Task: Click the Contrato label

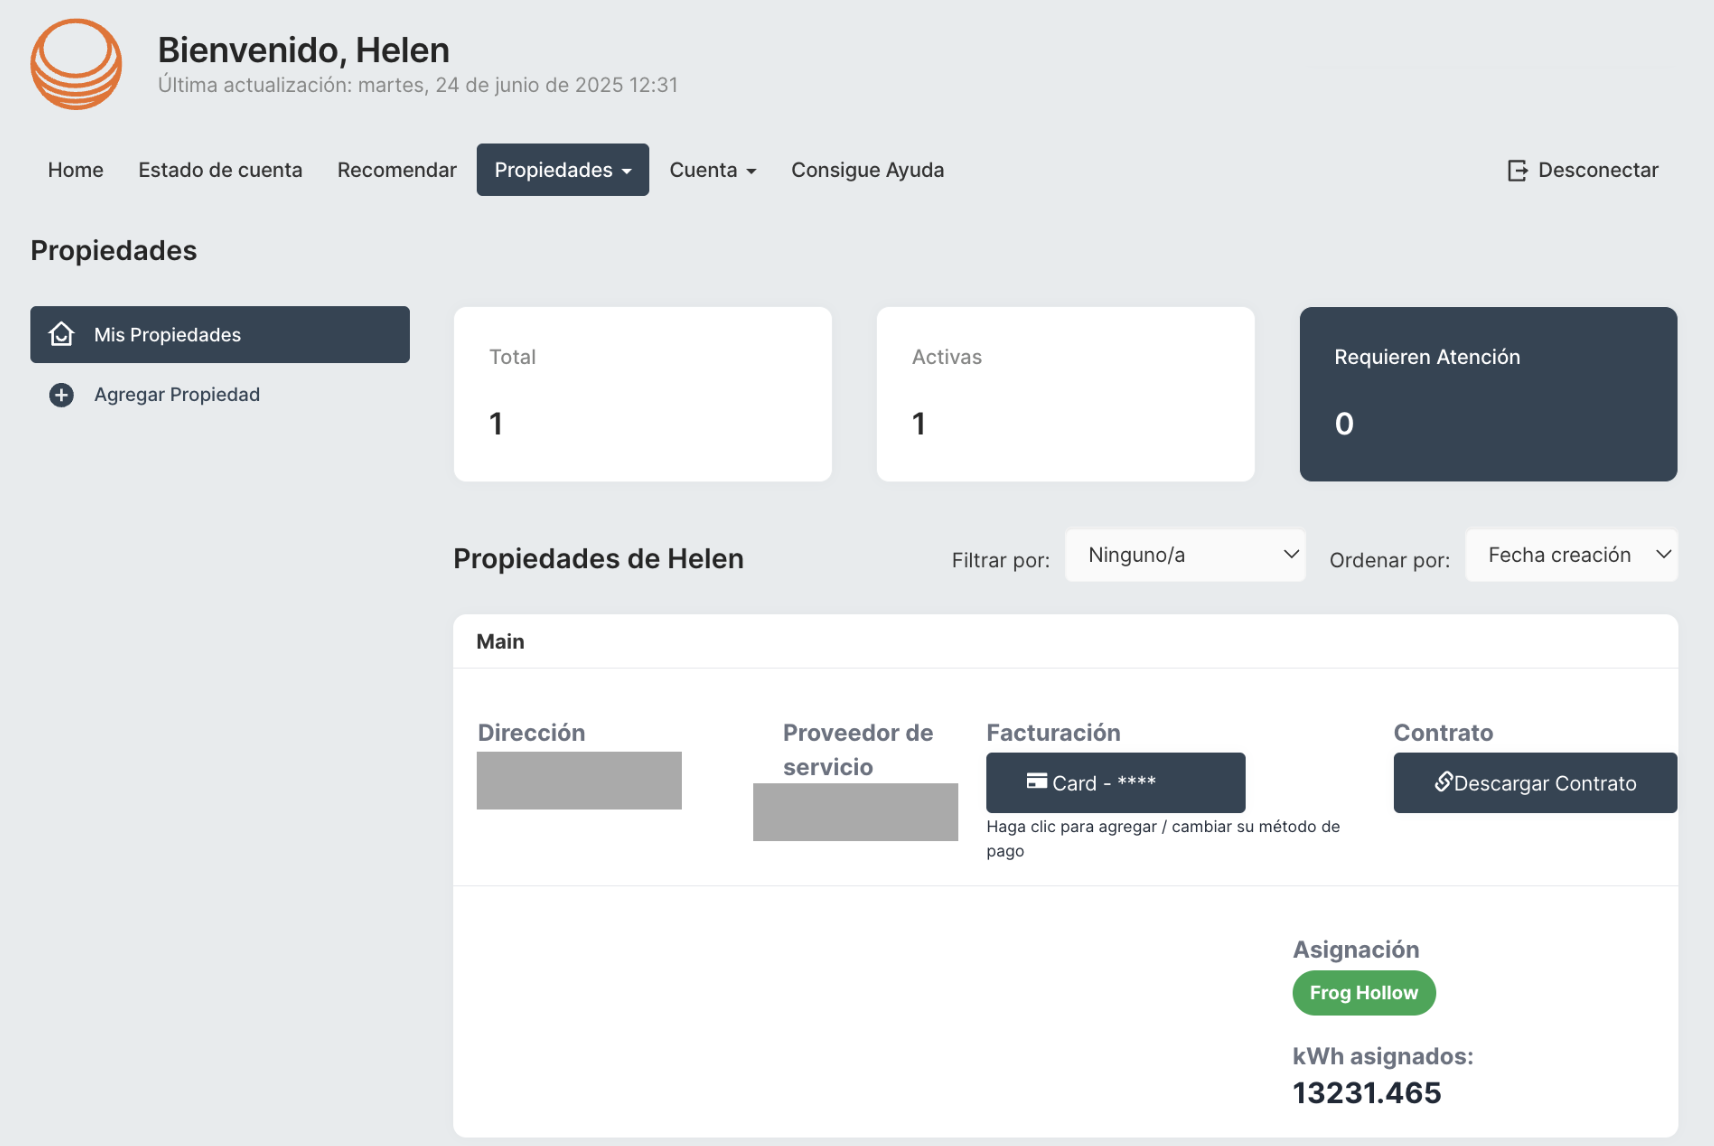Action: coord(1444,733)
